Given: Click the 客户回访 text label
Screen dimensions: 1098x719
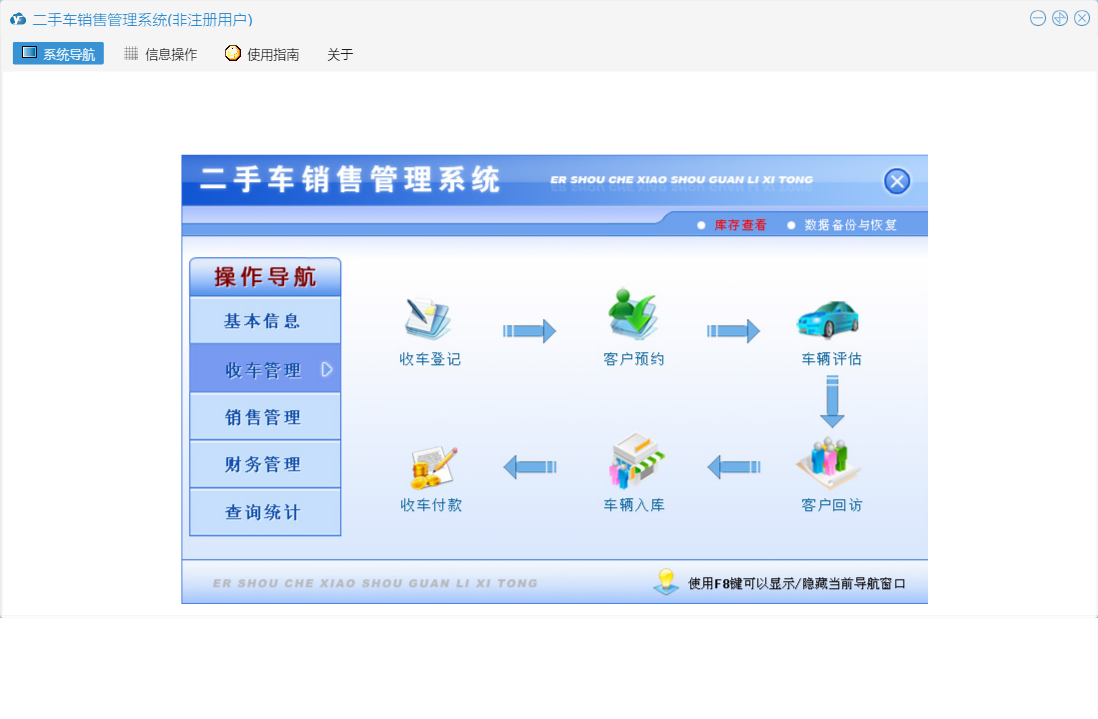Looking at the screenshot, I should click(831, 505).
